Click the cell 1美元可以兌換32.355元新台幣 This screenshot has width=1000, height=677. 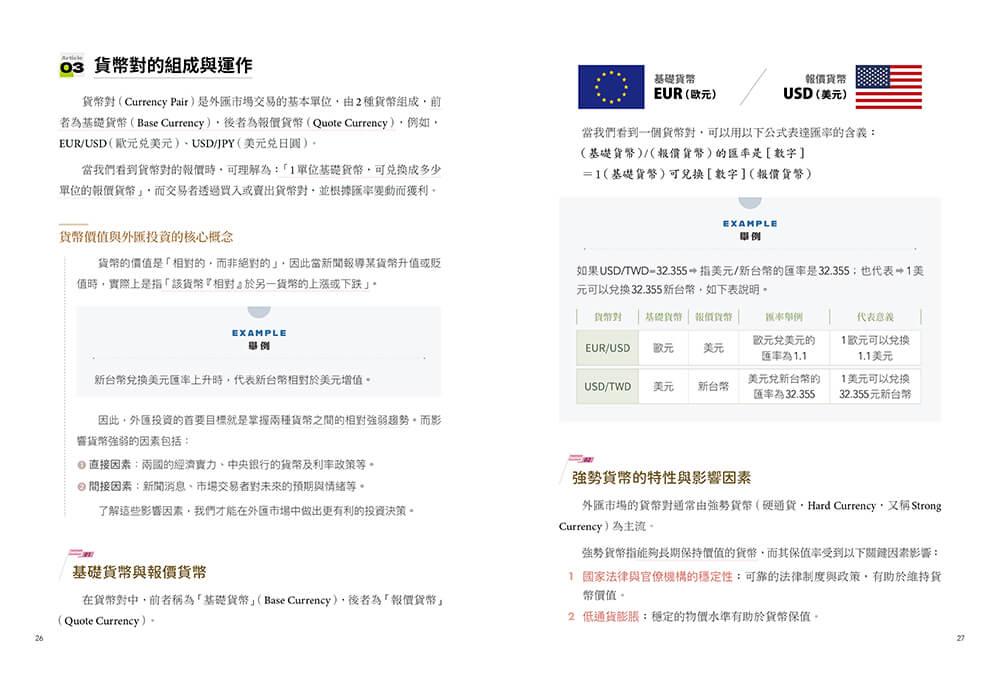pyautogui.click(x=875, y=386)
